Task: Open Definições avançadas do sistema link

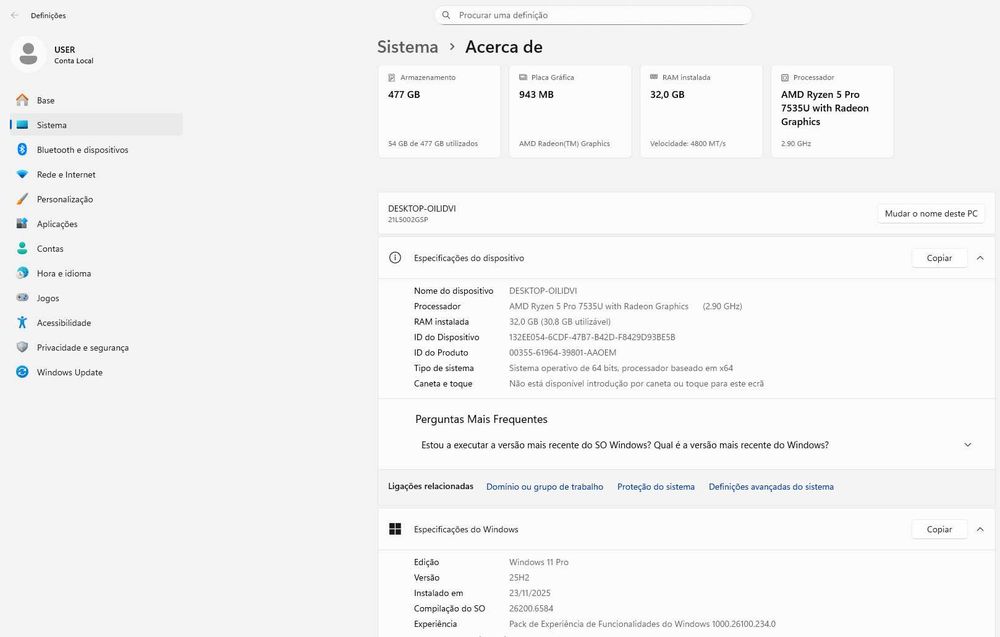Action: pyautogui.click(x=771, y=487)
